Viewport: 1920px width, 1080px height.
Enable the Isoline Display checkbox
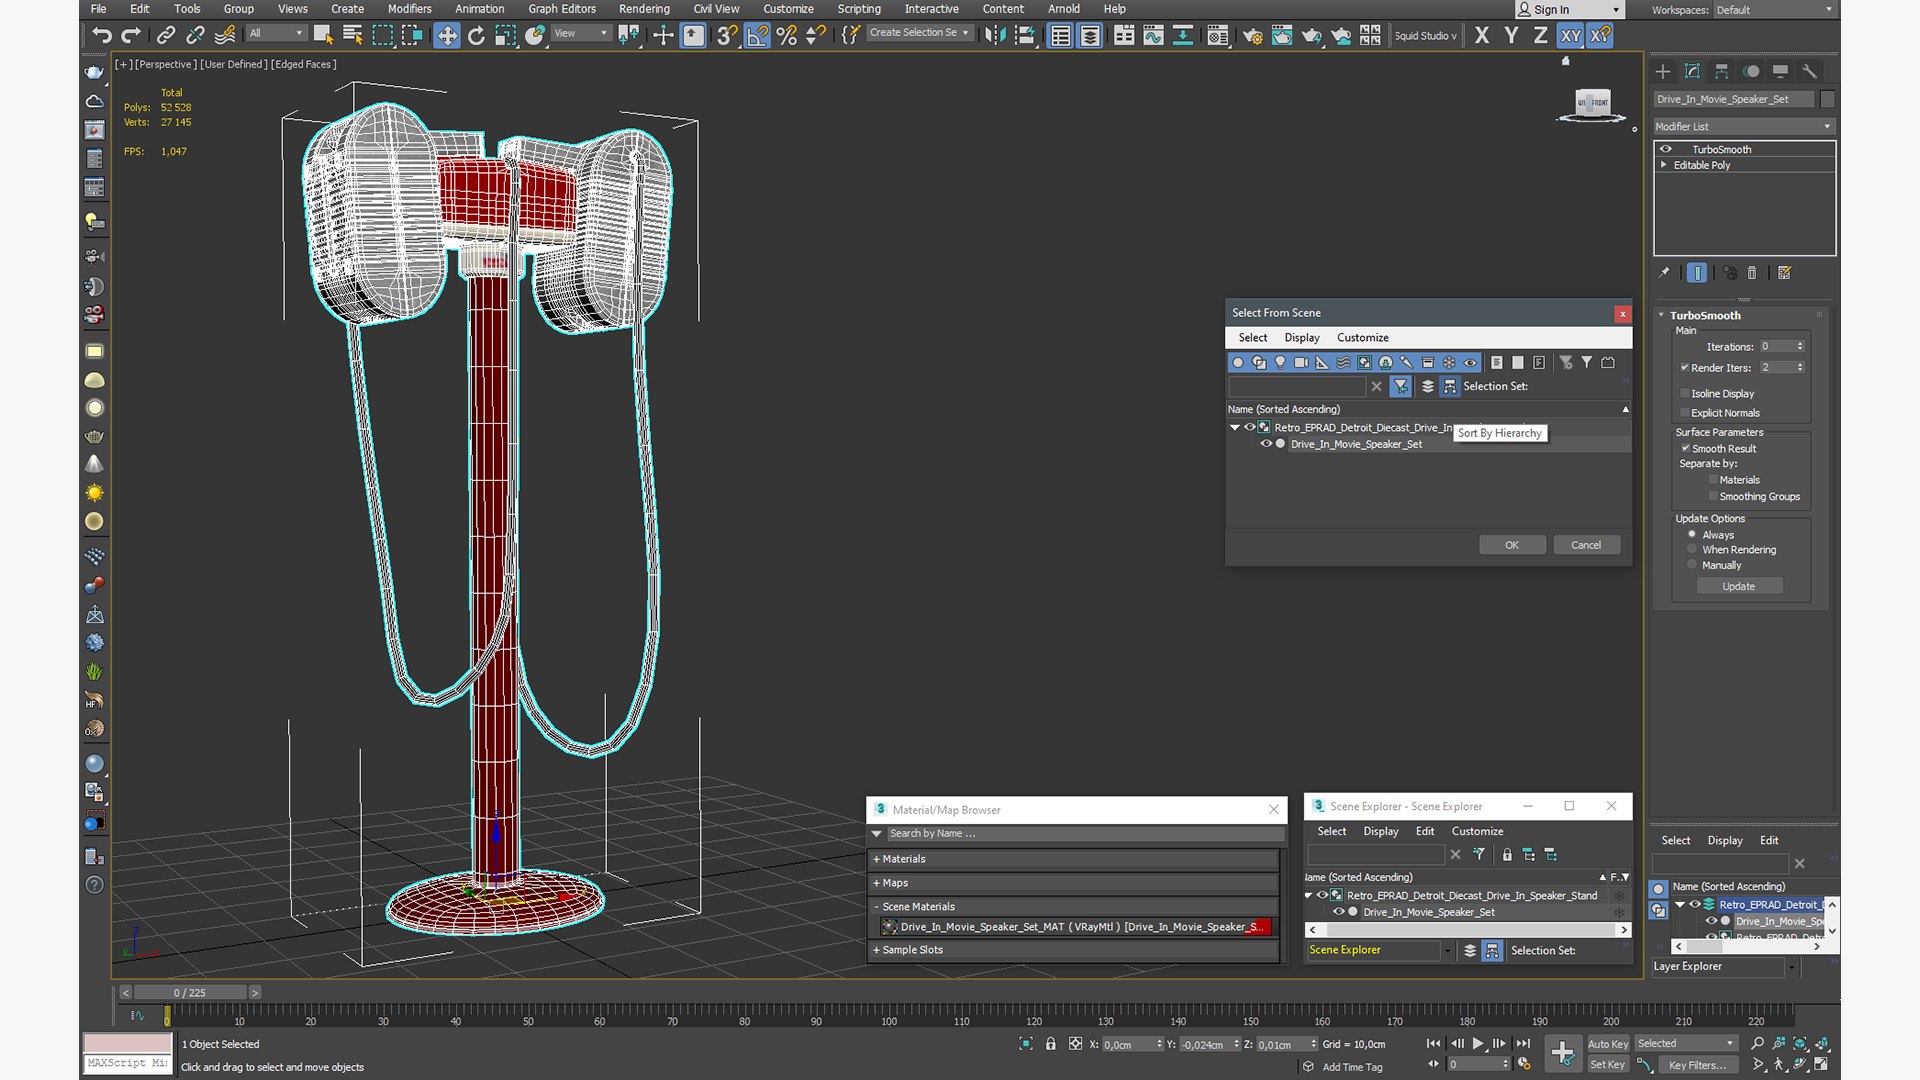[1685, 393]
